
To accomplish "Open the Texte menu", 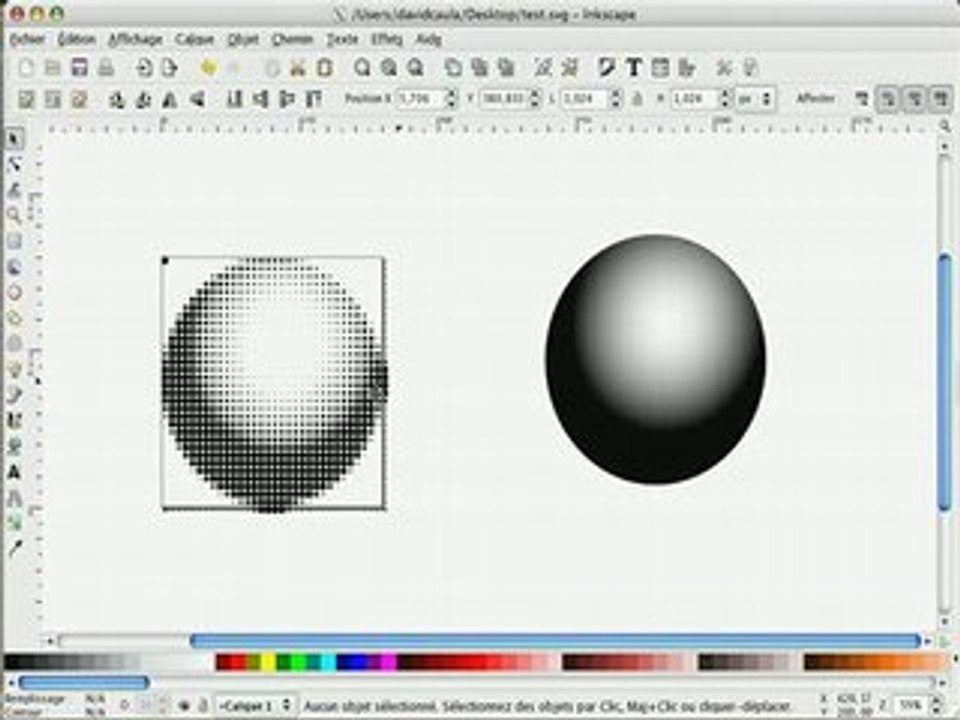I will [342, 40].
